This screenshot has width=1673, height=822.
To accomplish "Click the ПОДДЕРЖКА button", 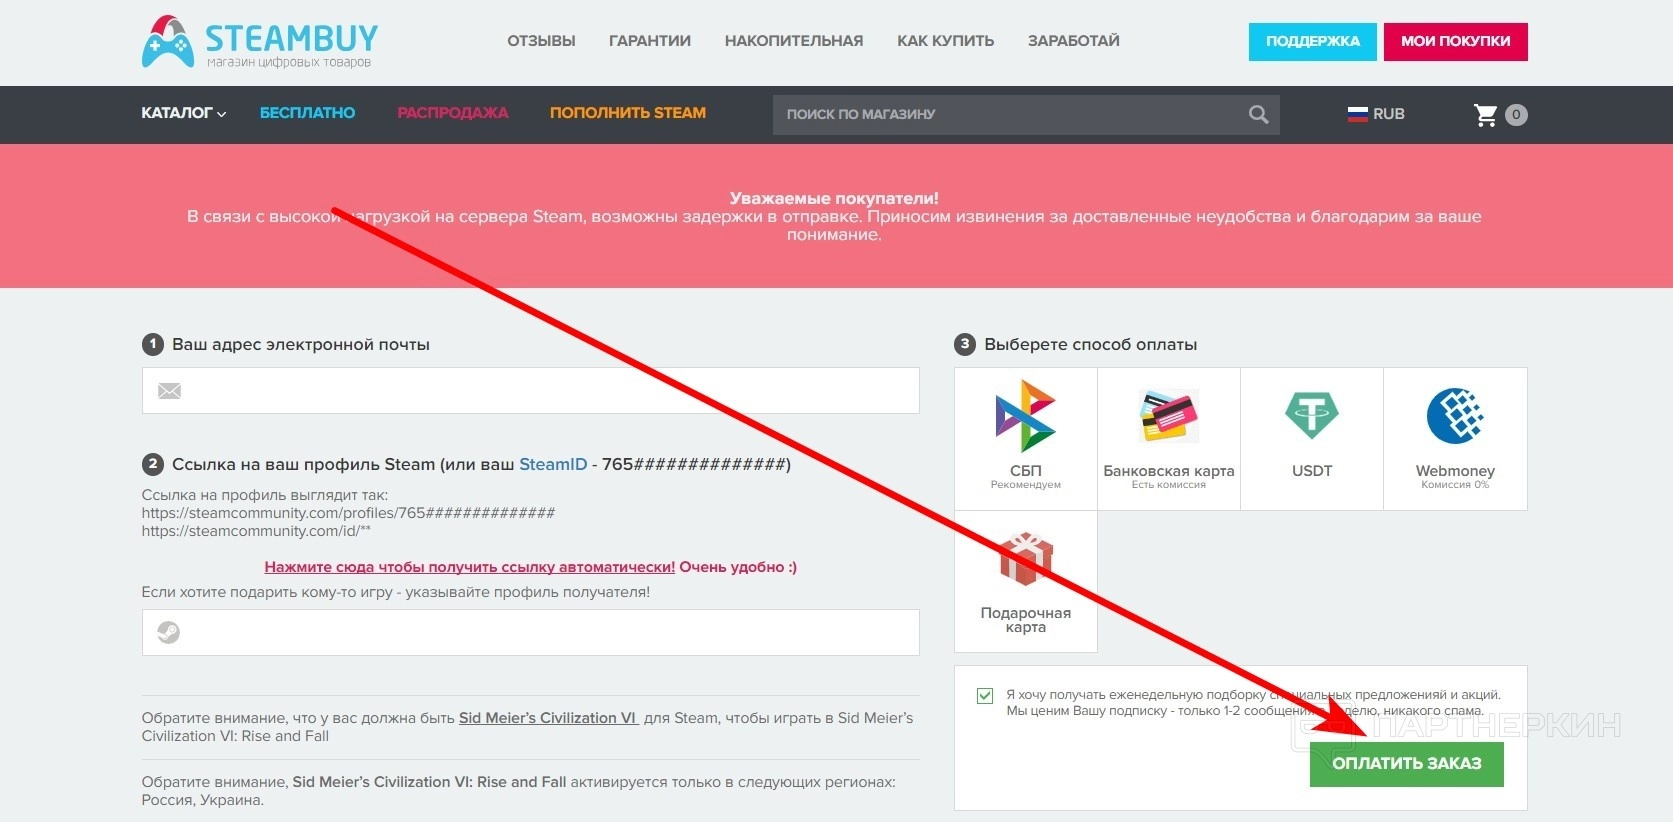I will 1312,42.
